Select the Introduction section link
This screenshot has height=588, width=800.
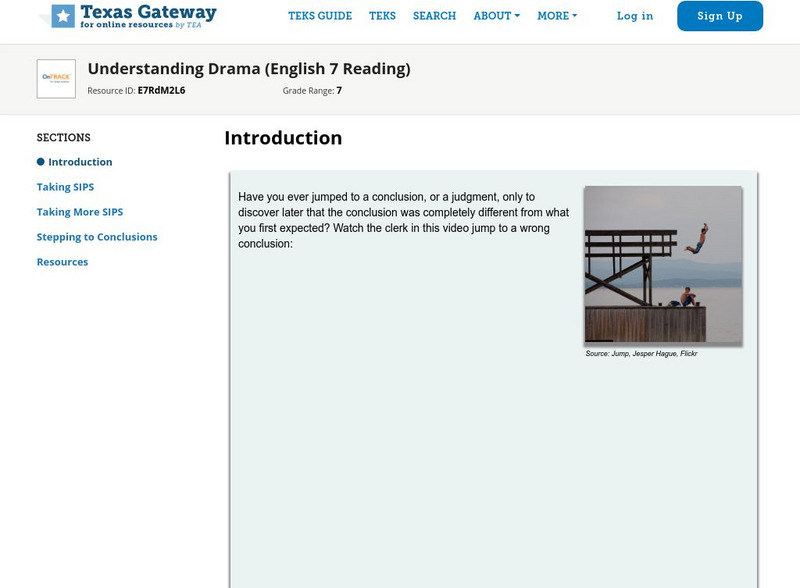tap(80, 162)
